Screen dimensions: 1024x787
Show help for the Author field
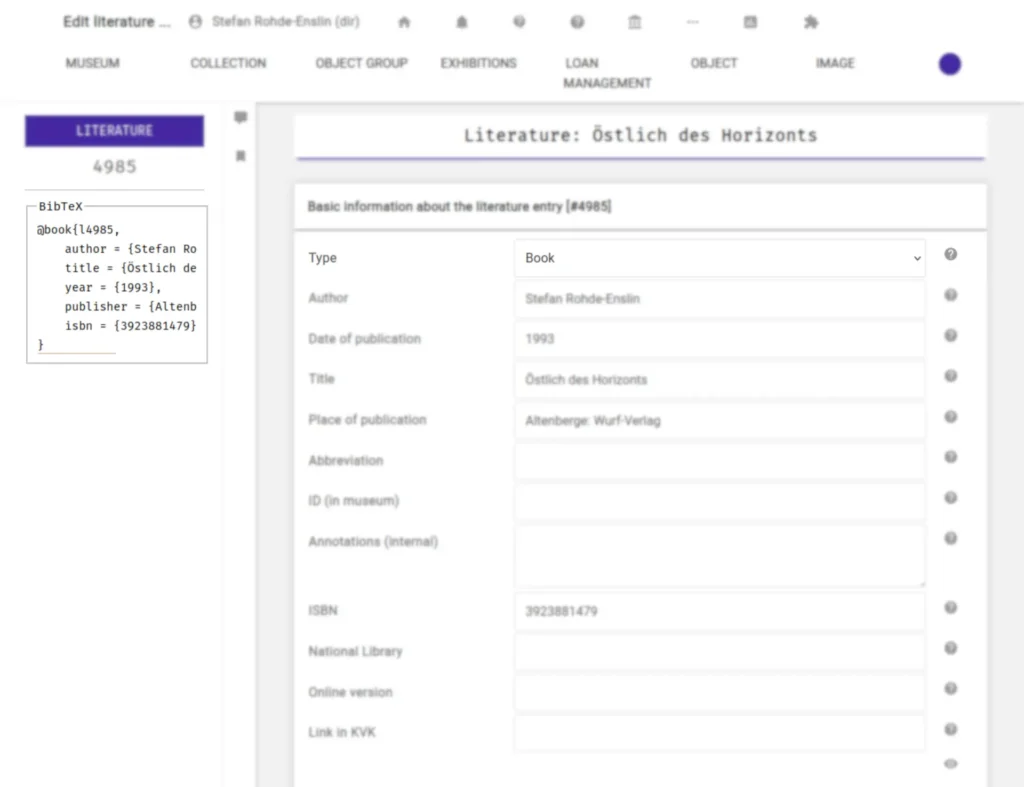click(951, 295)
